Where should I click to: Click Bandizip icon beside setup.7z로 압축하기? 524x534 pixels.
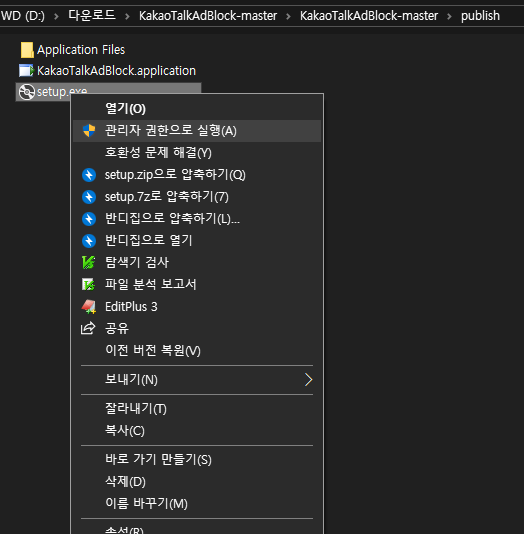pyautogui.click(x=89, y=197)
